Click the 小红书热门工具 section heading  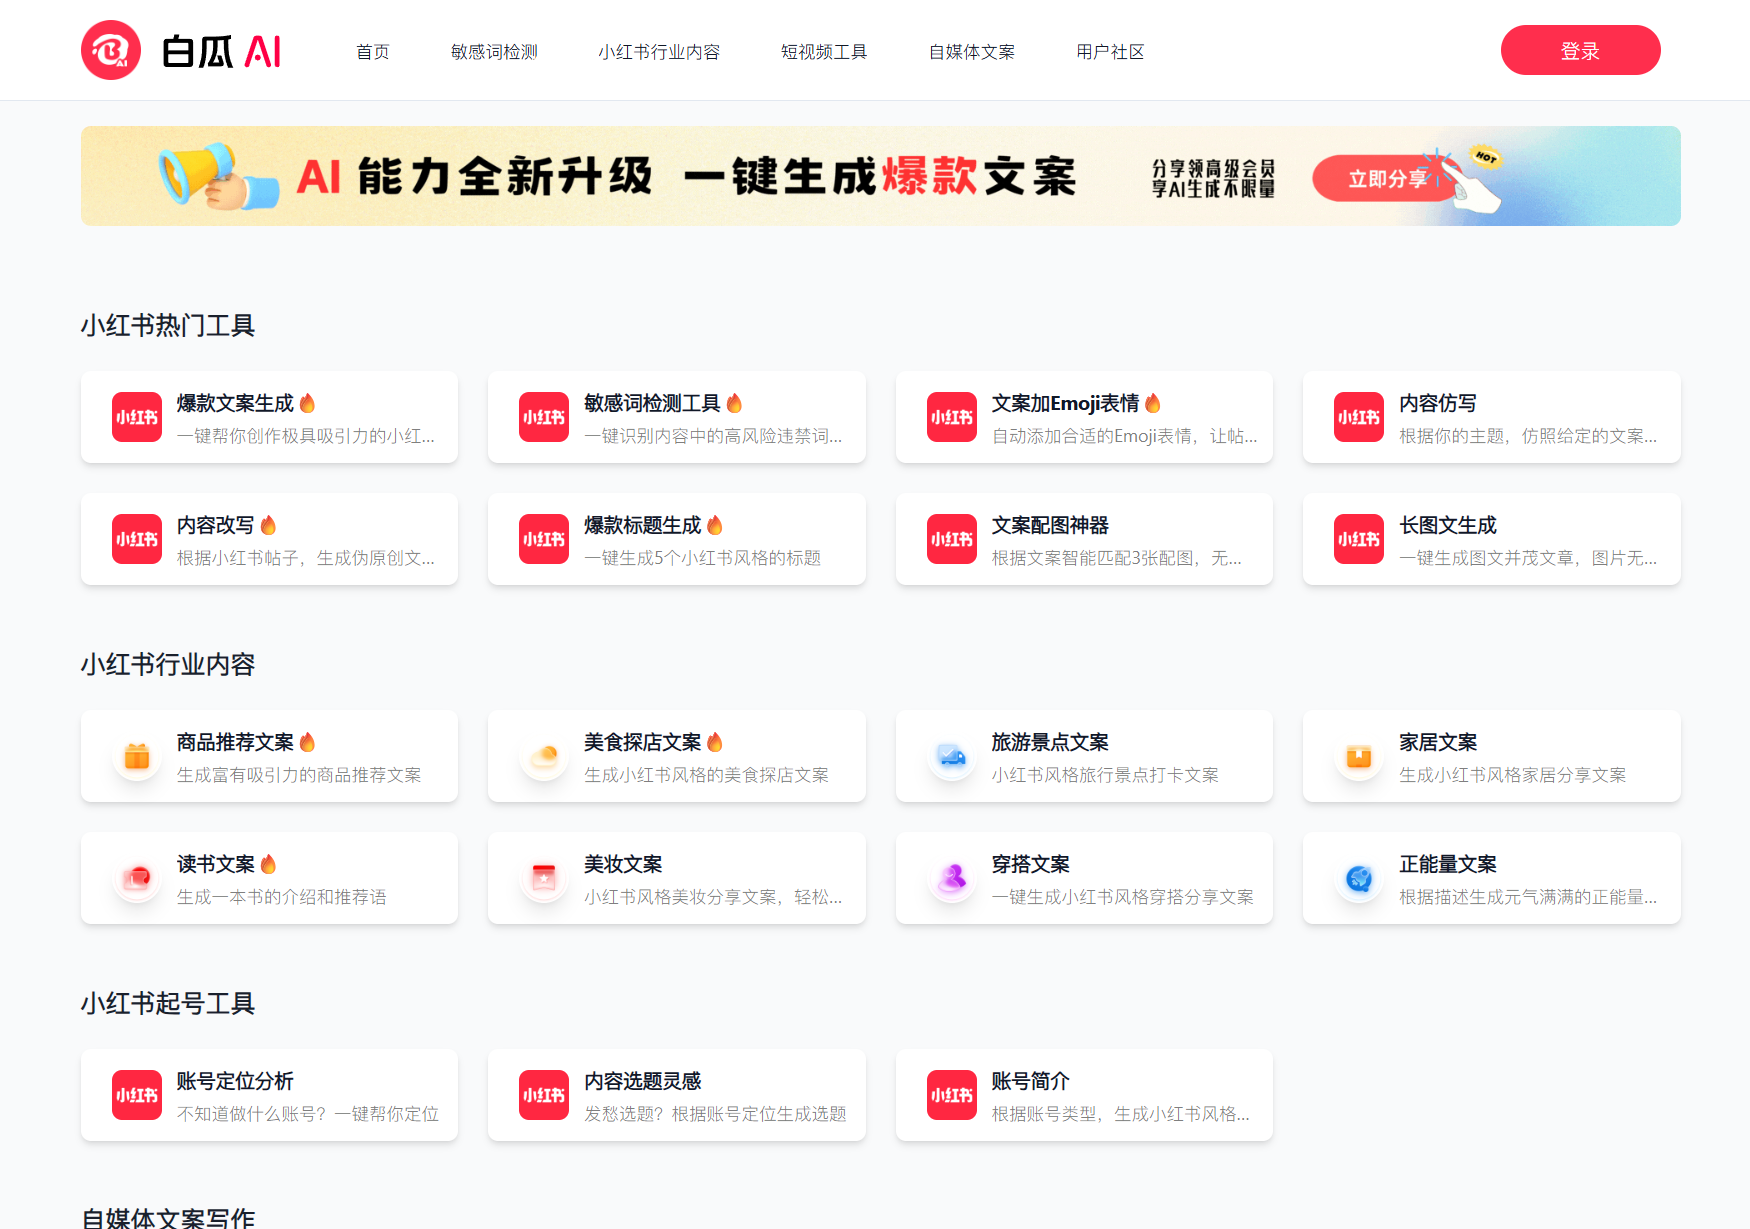(168, 325)
